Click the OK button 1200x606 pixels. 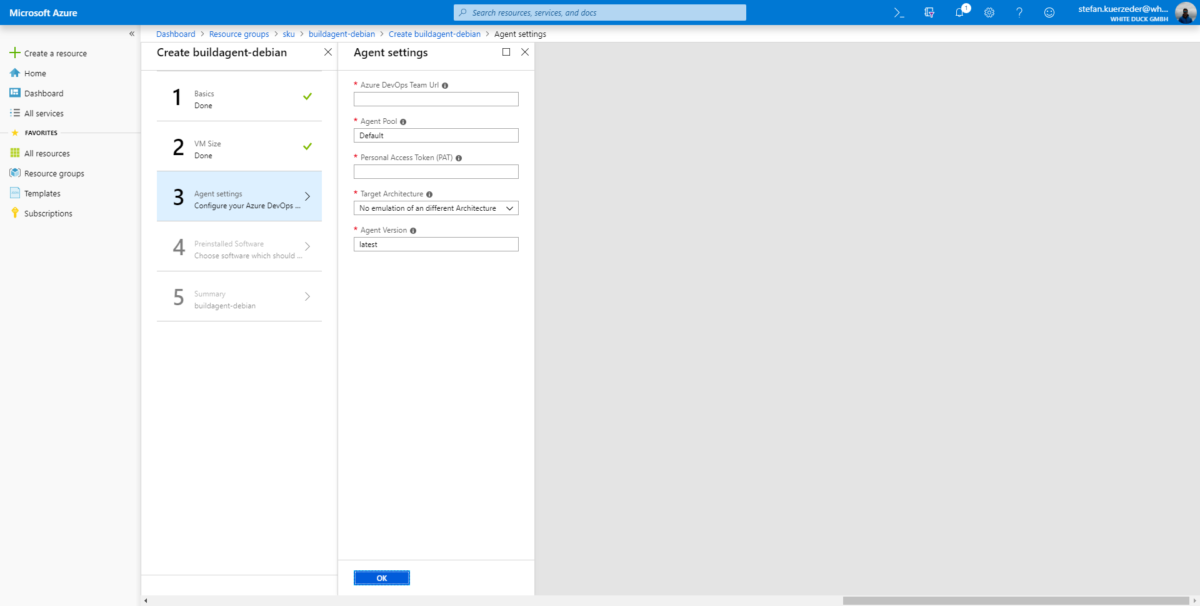(381, 578)
